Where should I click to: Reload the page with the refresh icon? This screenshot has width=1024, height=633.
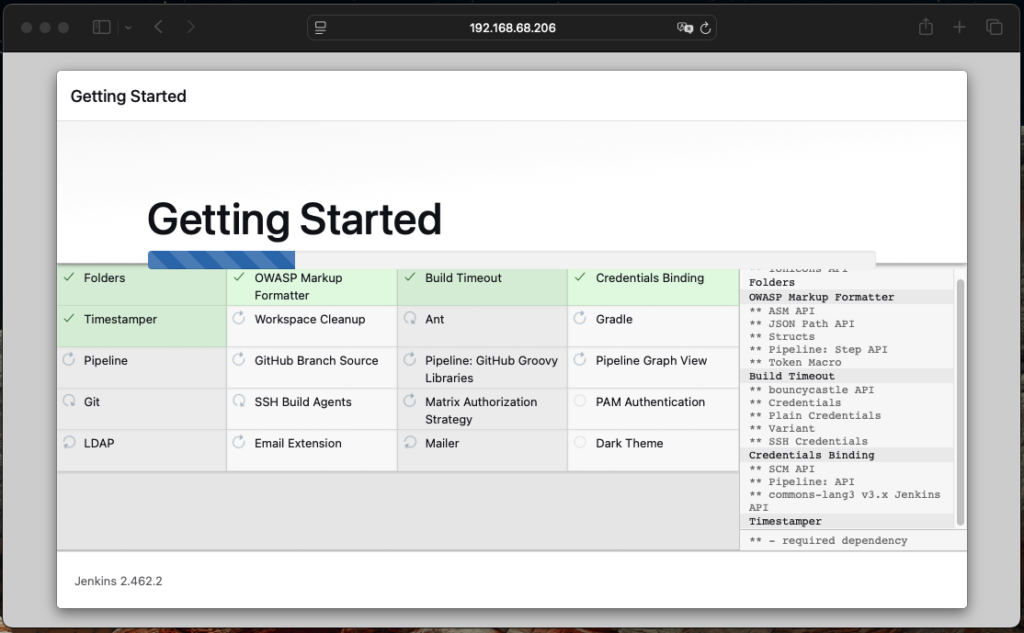705,27
